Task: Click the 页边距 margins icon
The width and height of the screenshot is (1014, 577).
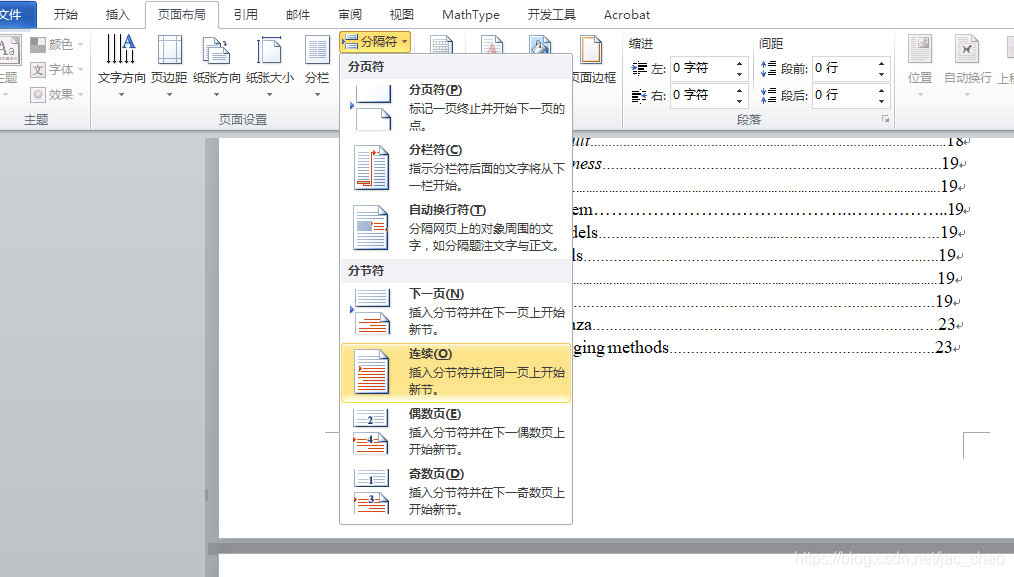Action: pos(169,49)
